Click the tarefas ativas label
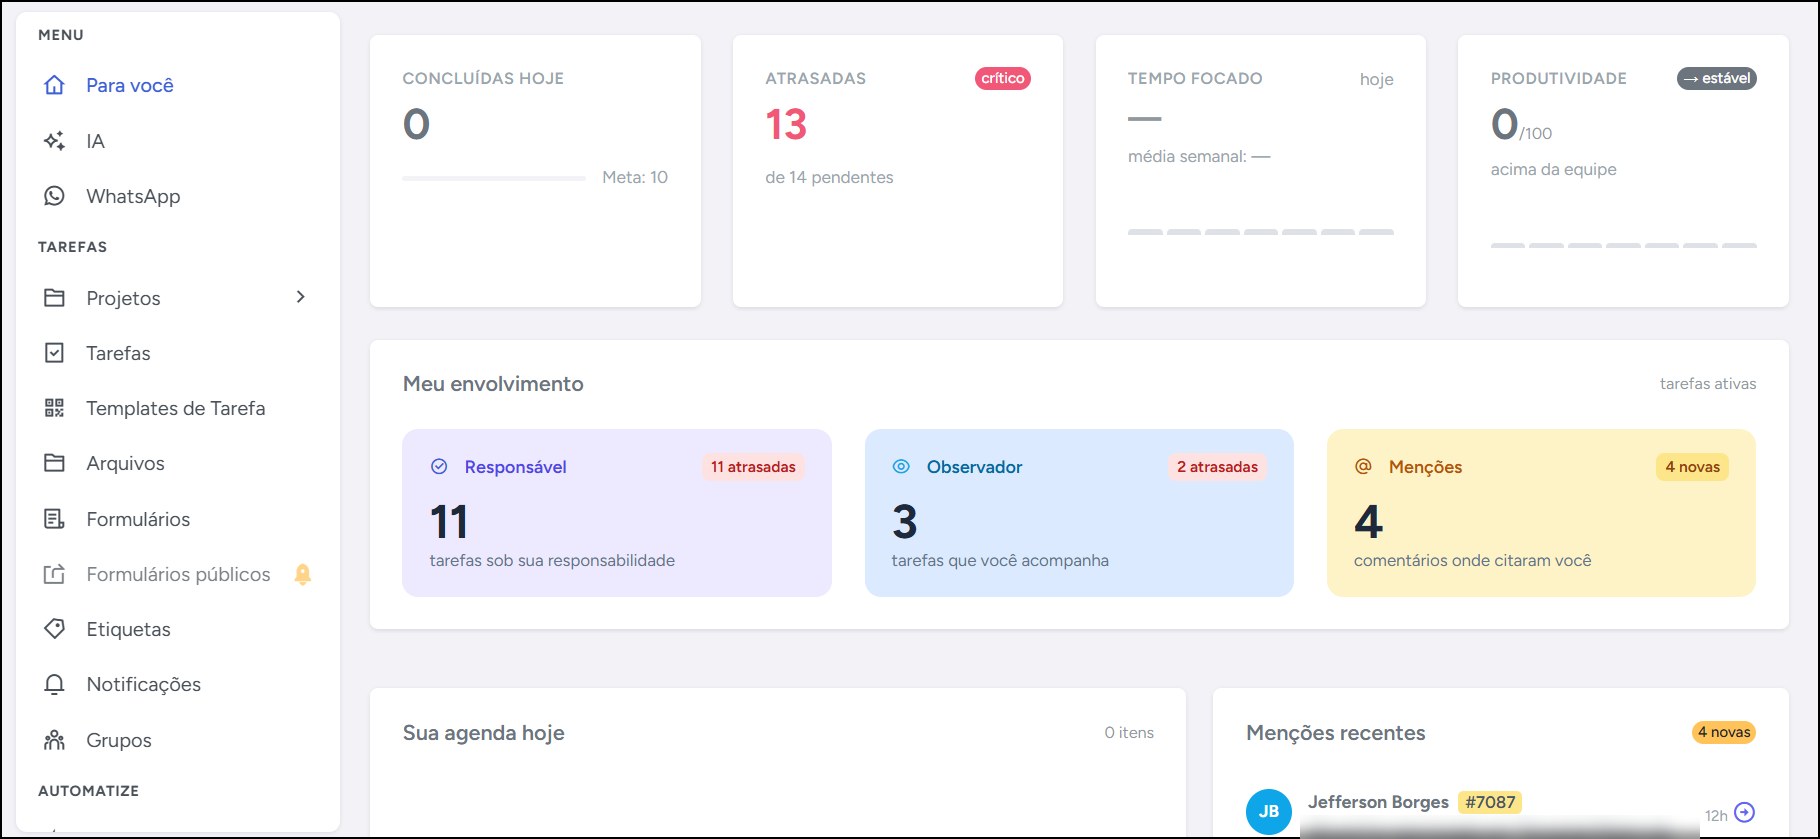Viewport: 1820px width, 839px height. point(1708,384)
